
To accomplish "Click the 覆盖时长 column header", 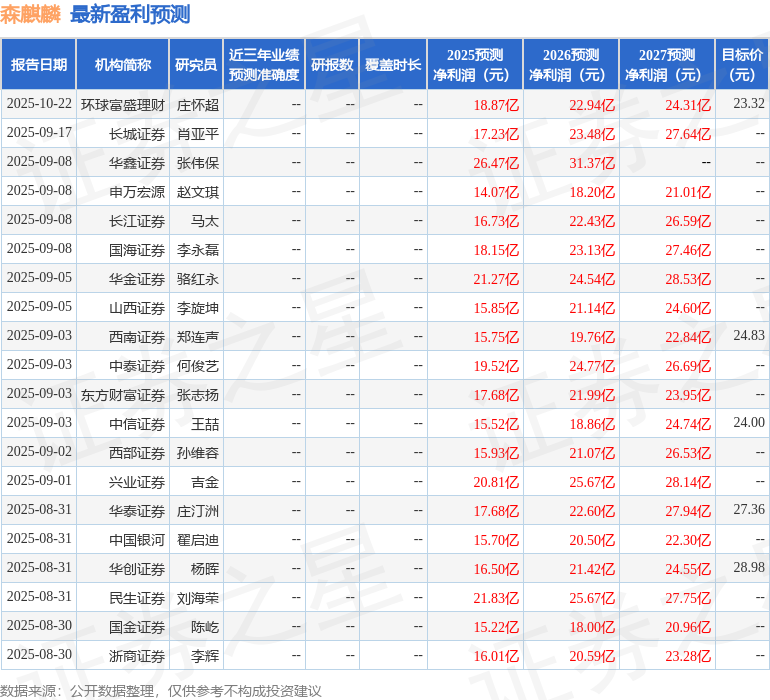I will [393, 65].
